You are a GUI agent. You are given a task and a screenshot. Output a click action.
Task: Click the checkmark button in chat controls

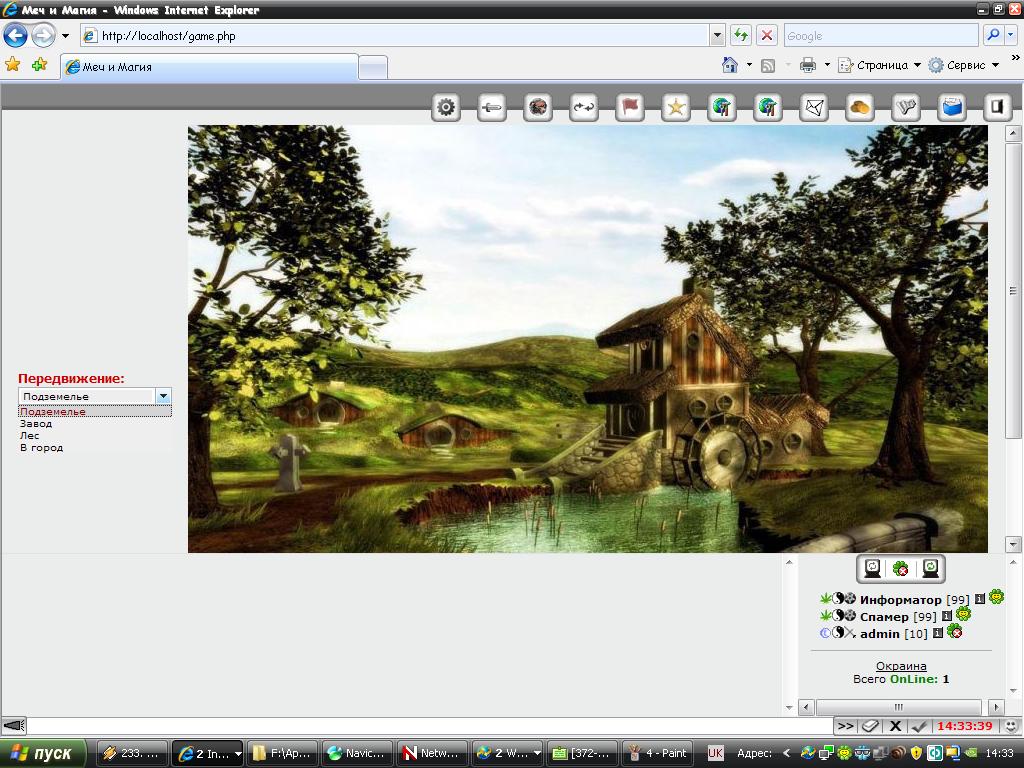point(920,726)
